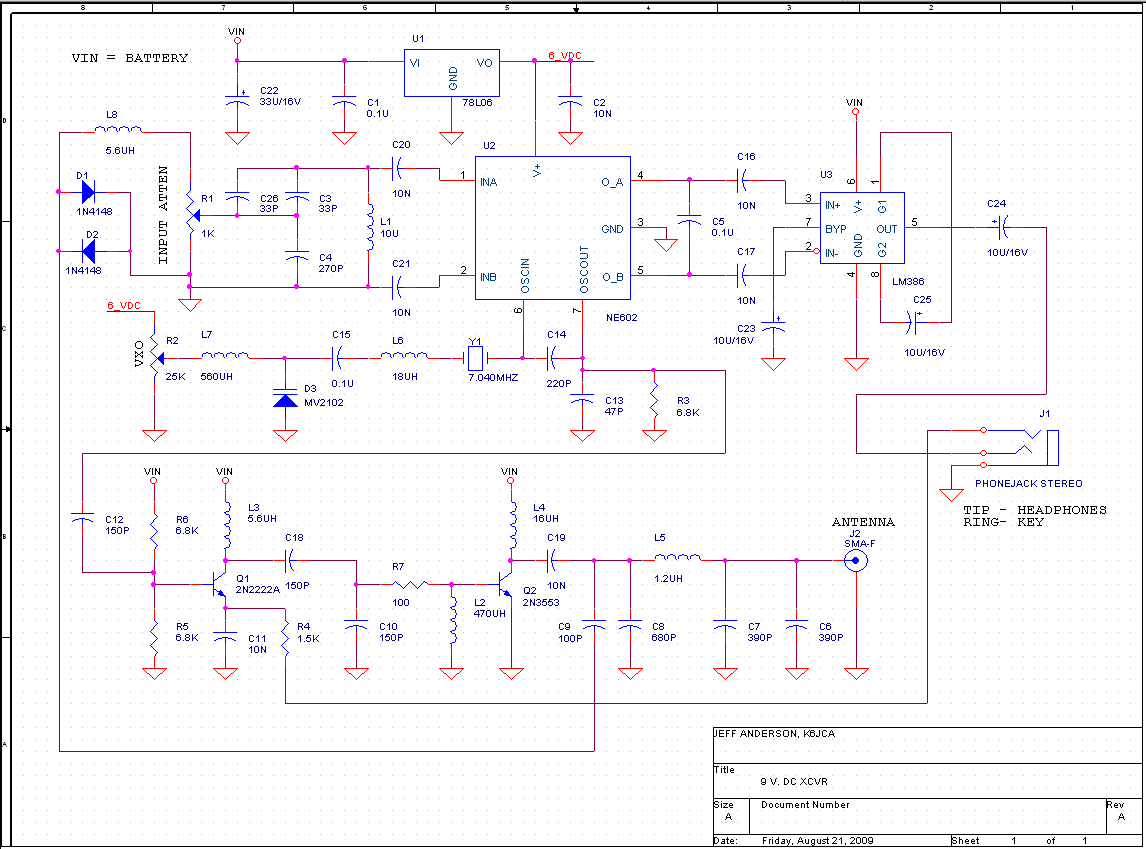Viewport: 1146px width, 849px height.
Task: Click inductor L8 5.6UH
Action: (118, 130)
